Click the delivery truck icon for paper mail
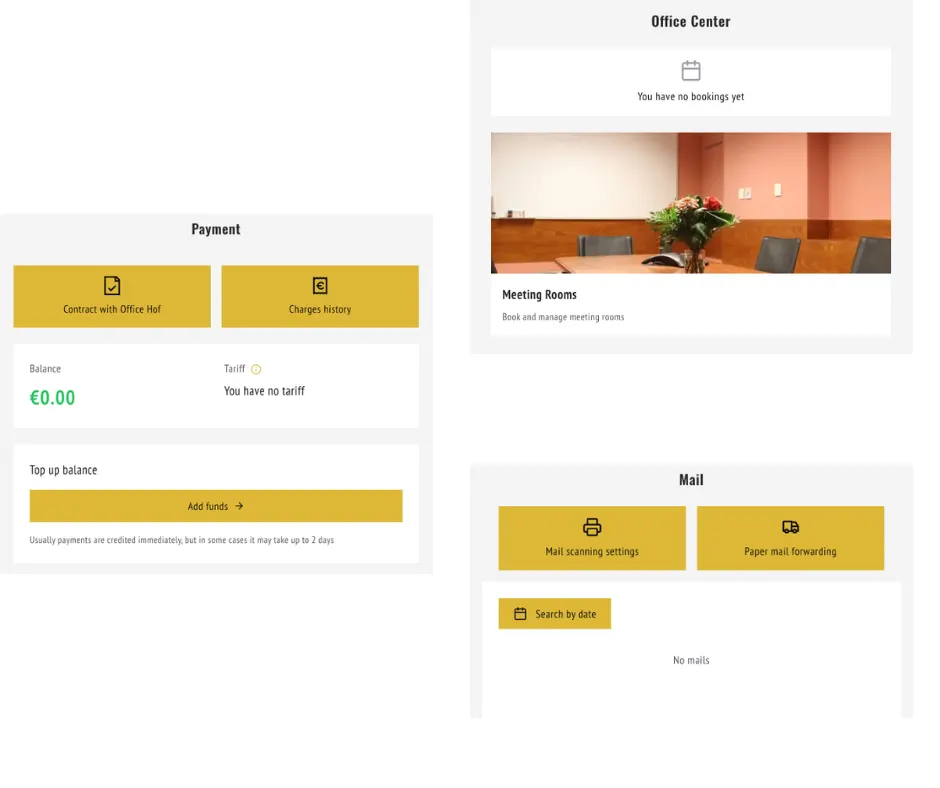 tap(791, 527)
